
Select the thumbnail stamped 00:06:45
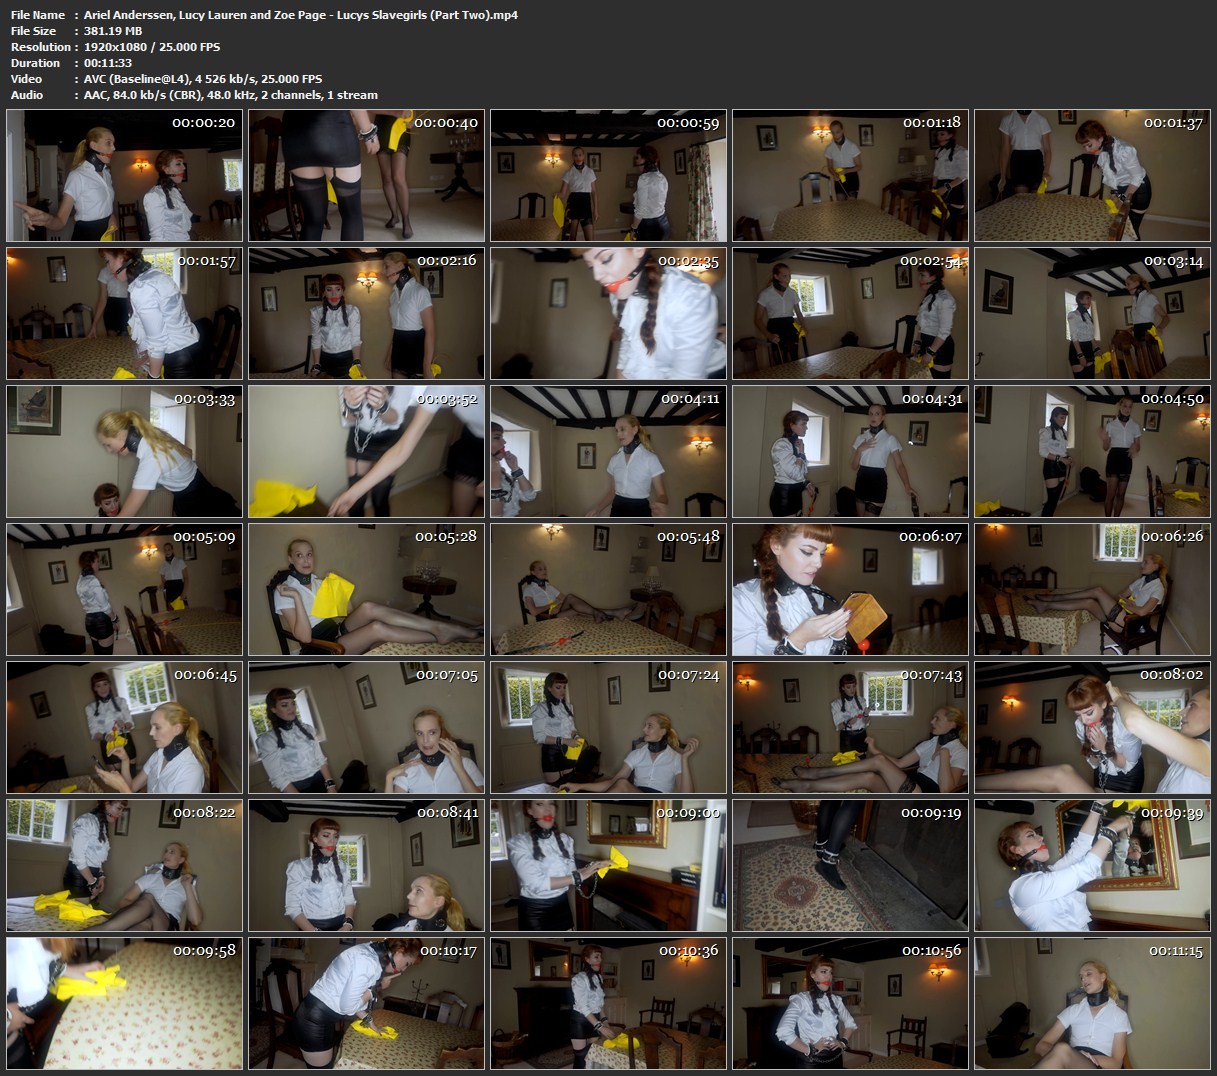click(125, 728)
